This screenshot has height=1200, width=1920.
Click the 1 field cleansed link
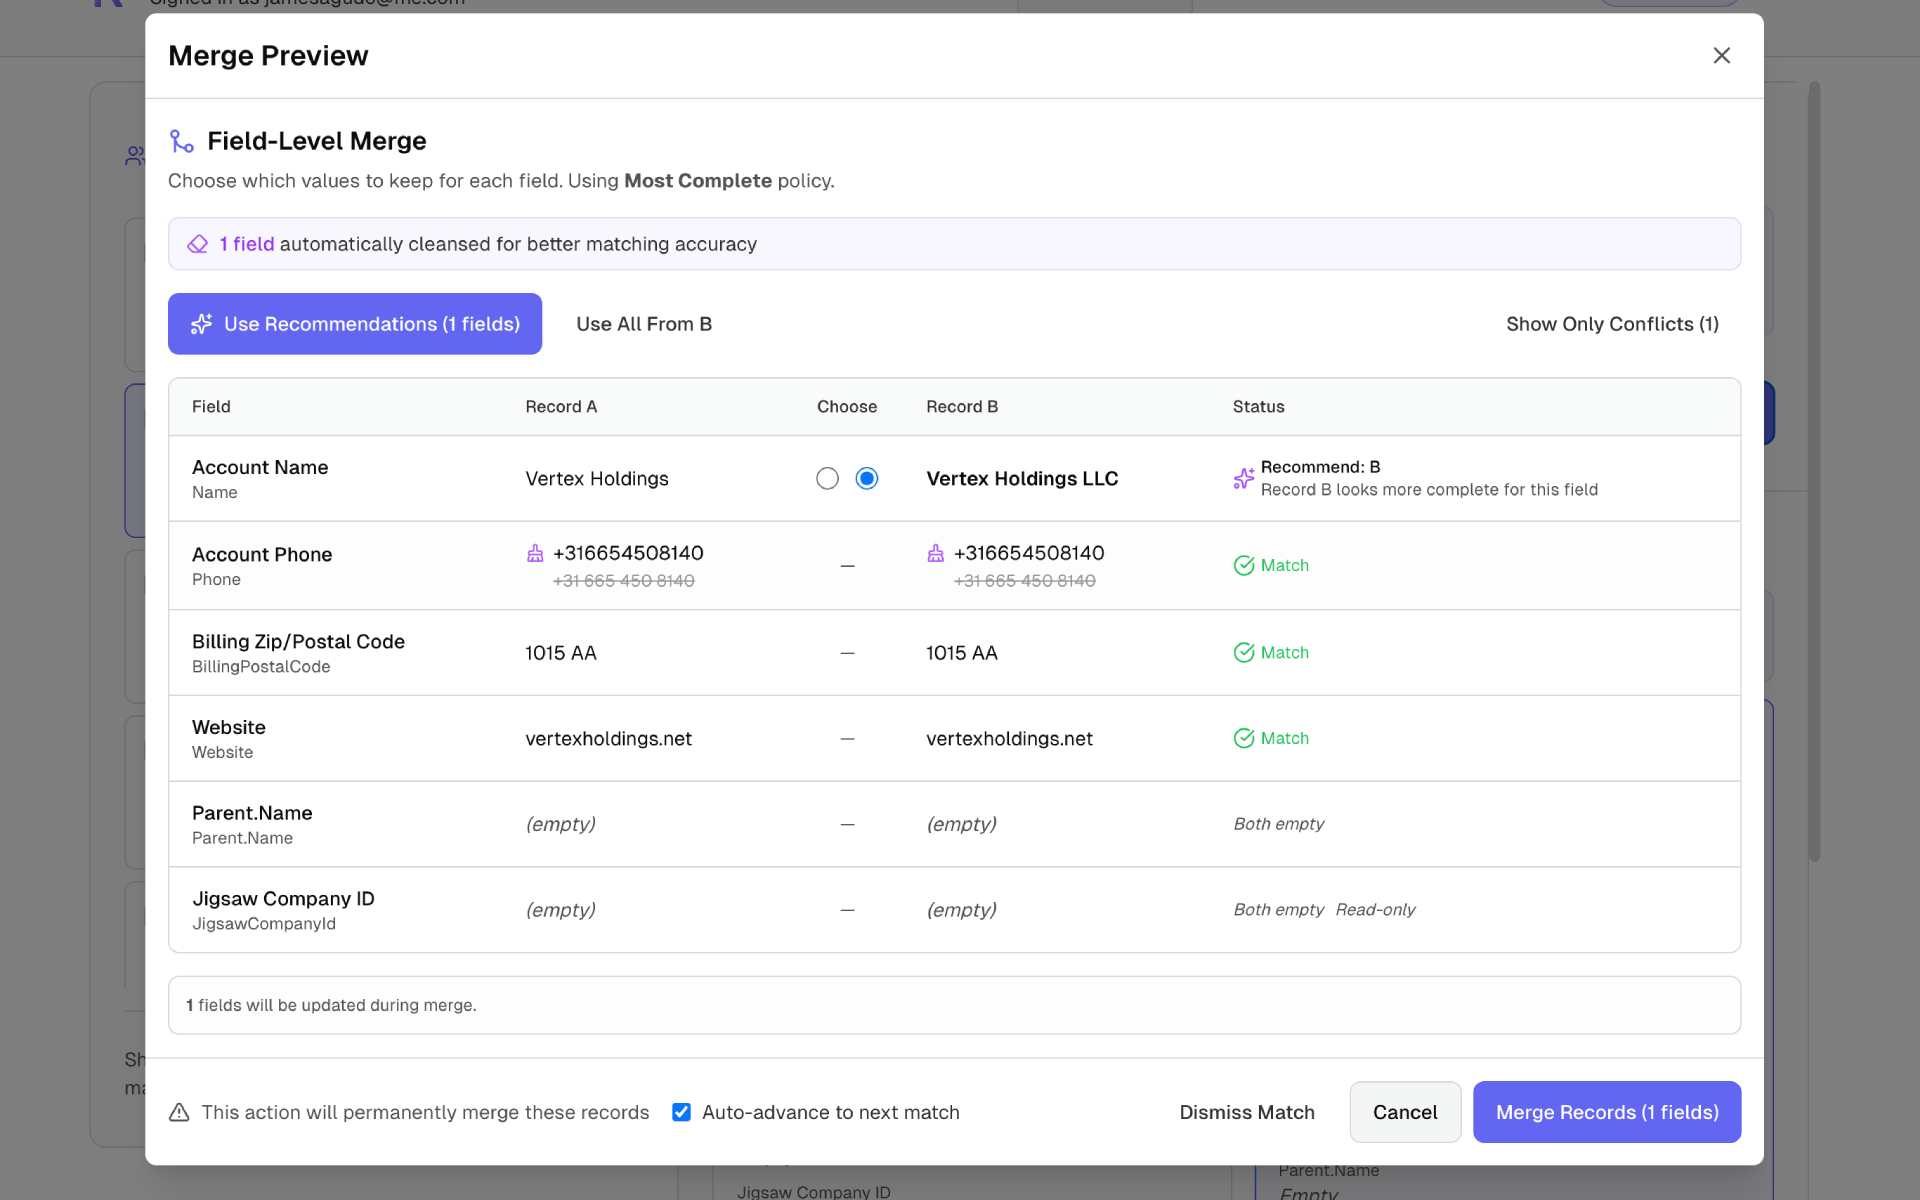pos(247,244)
